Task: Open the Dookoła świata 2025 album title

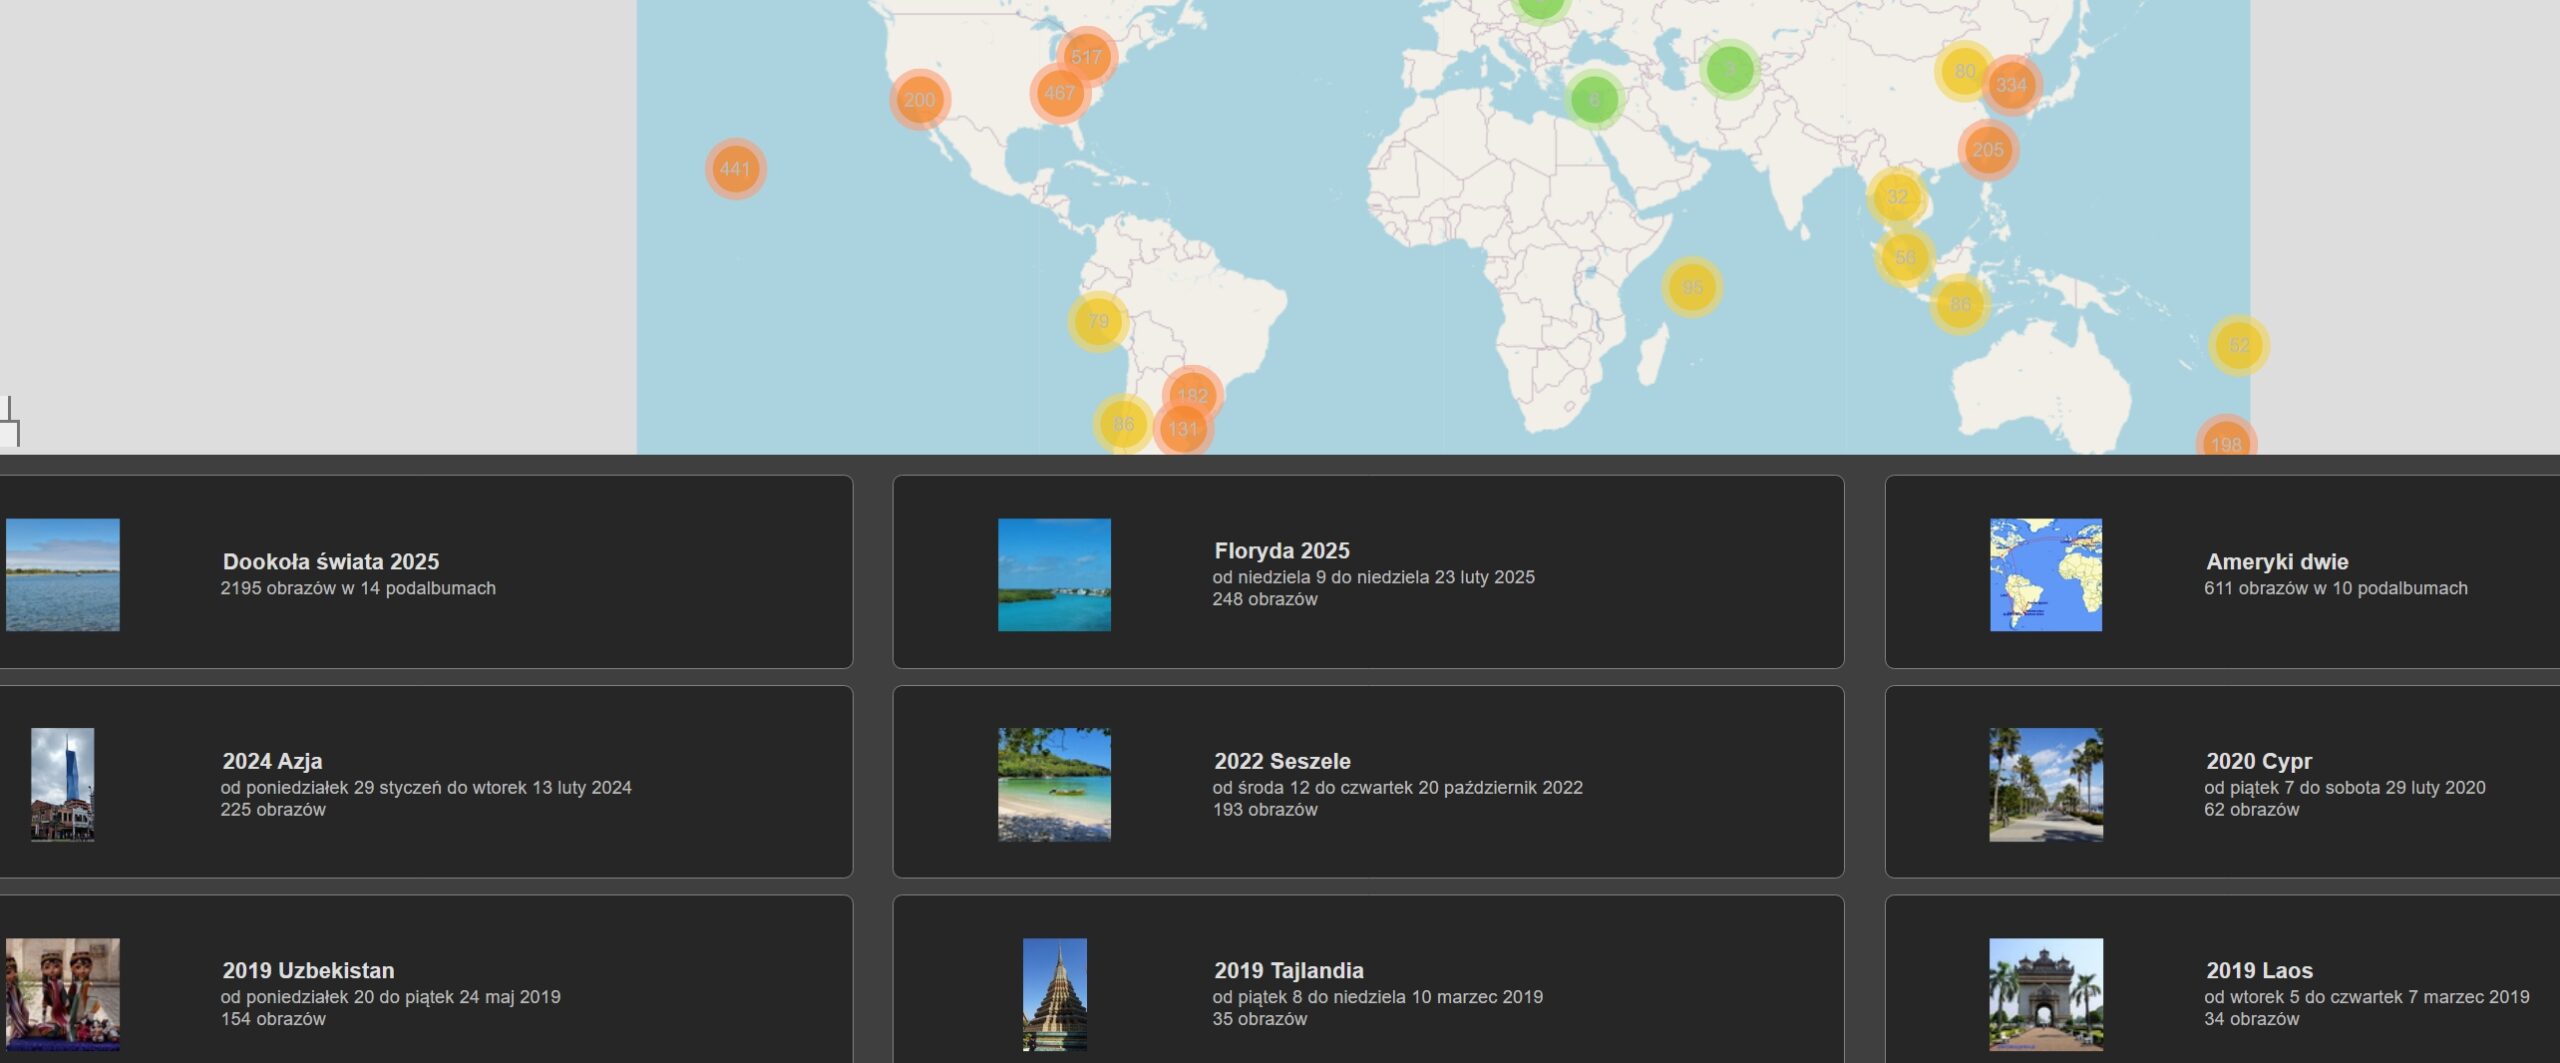Action: tap(330, 562)
